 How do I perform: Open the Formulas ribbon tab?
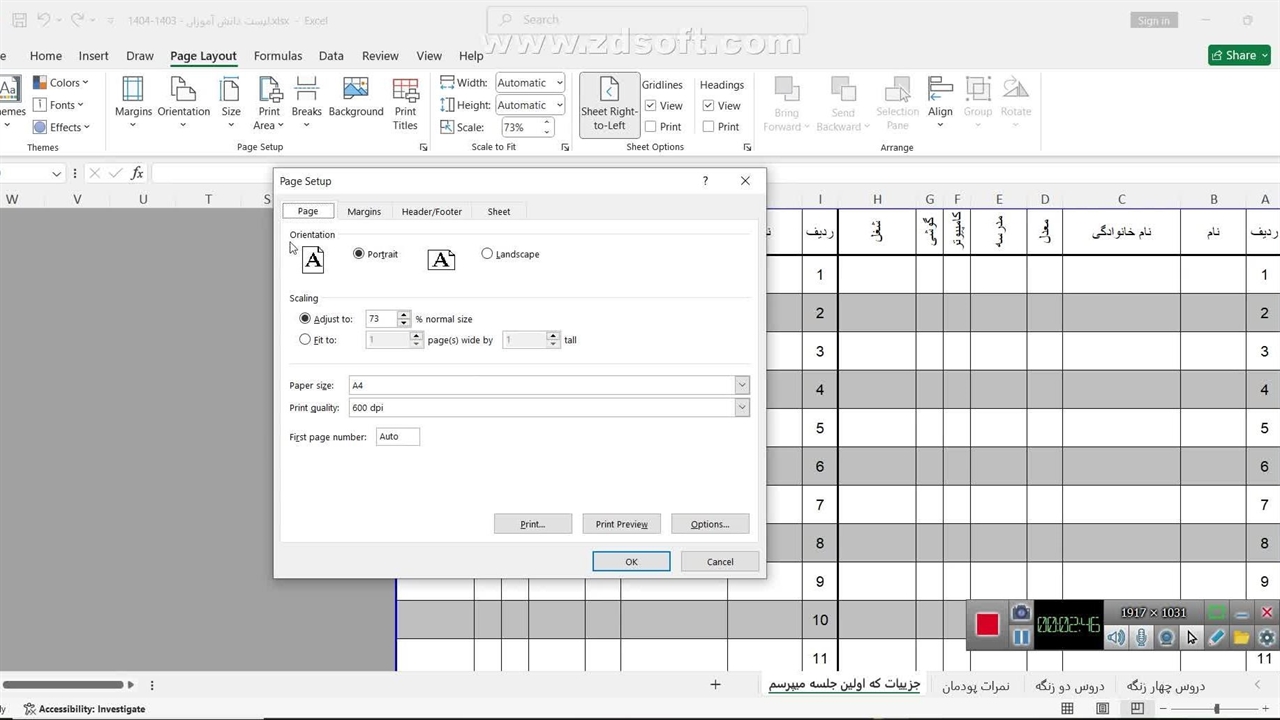pos(277,56)
